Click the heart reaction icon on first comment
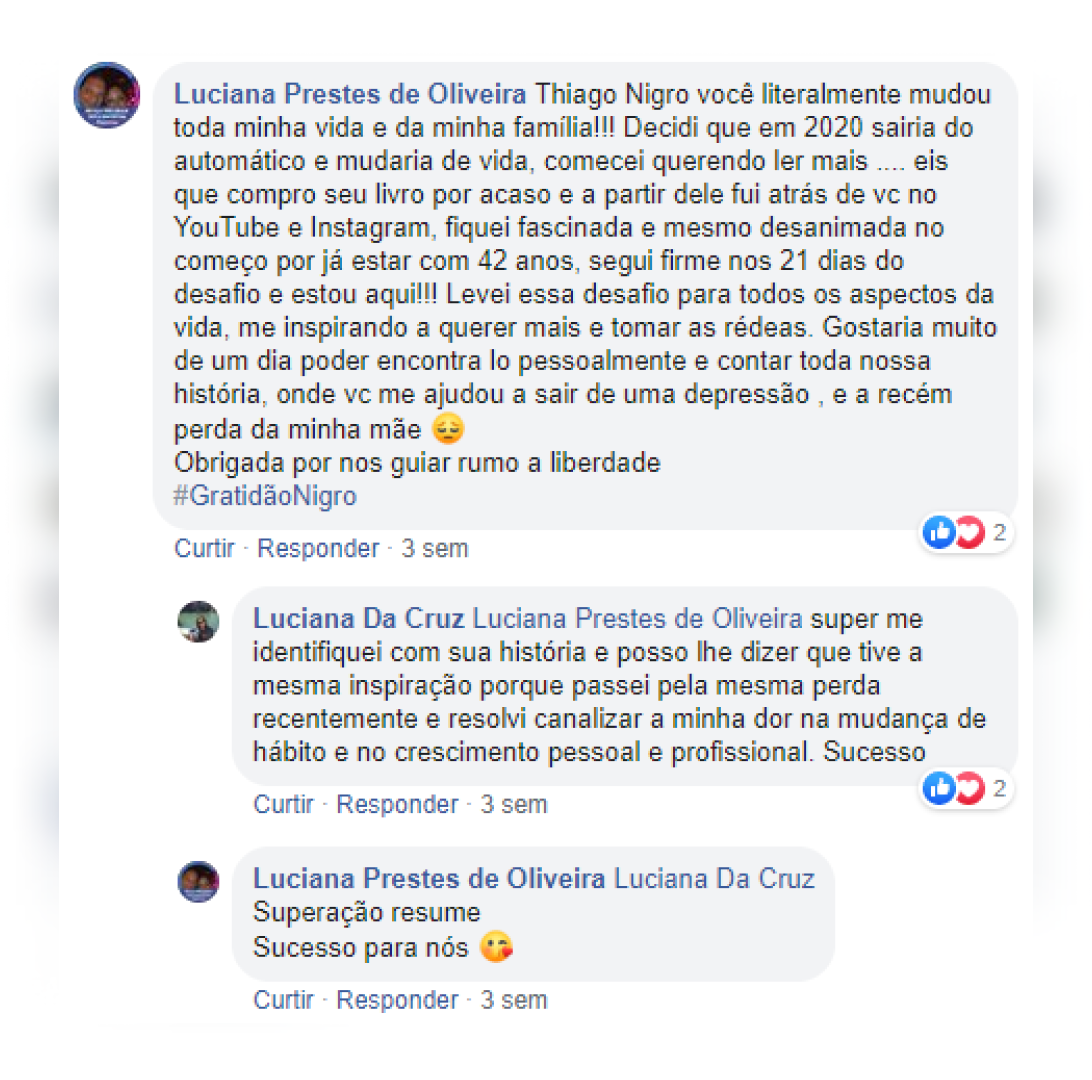Viewport: 1092px width, 1080px height. [x=969, y=533]
